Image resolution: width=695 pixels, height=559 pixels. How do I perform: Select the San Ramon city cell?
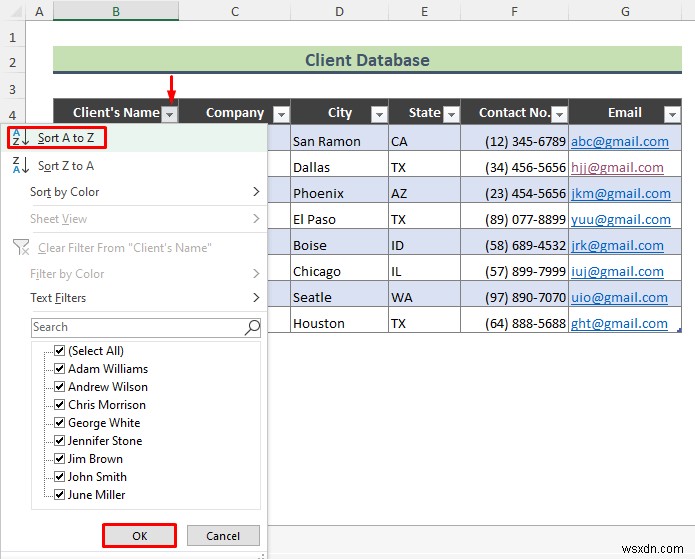[x=340, y=138]
